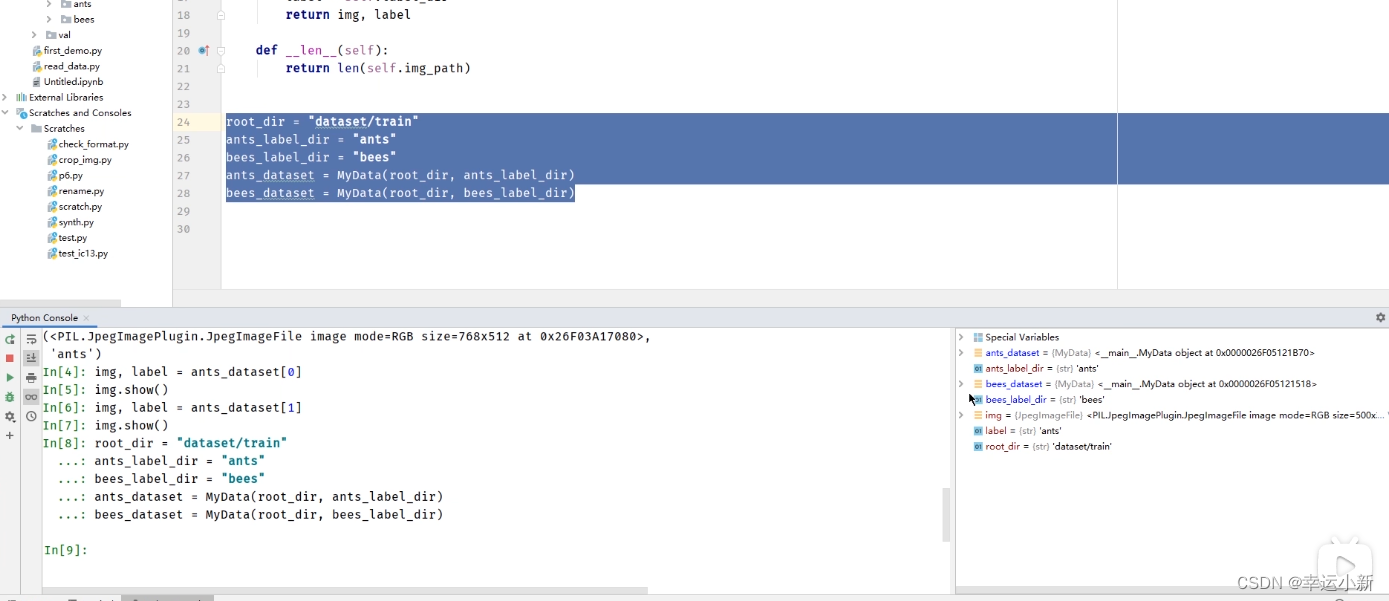1389x601 pixels.
Task: Expand img variable details
Action: click(961, 415)
